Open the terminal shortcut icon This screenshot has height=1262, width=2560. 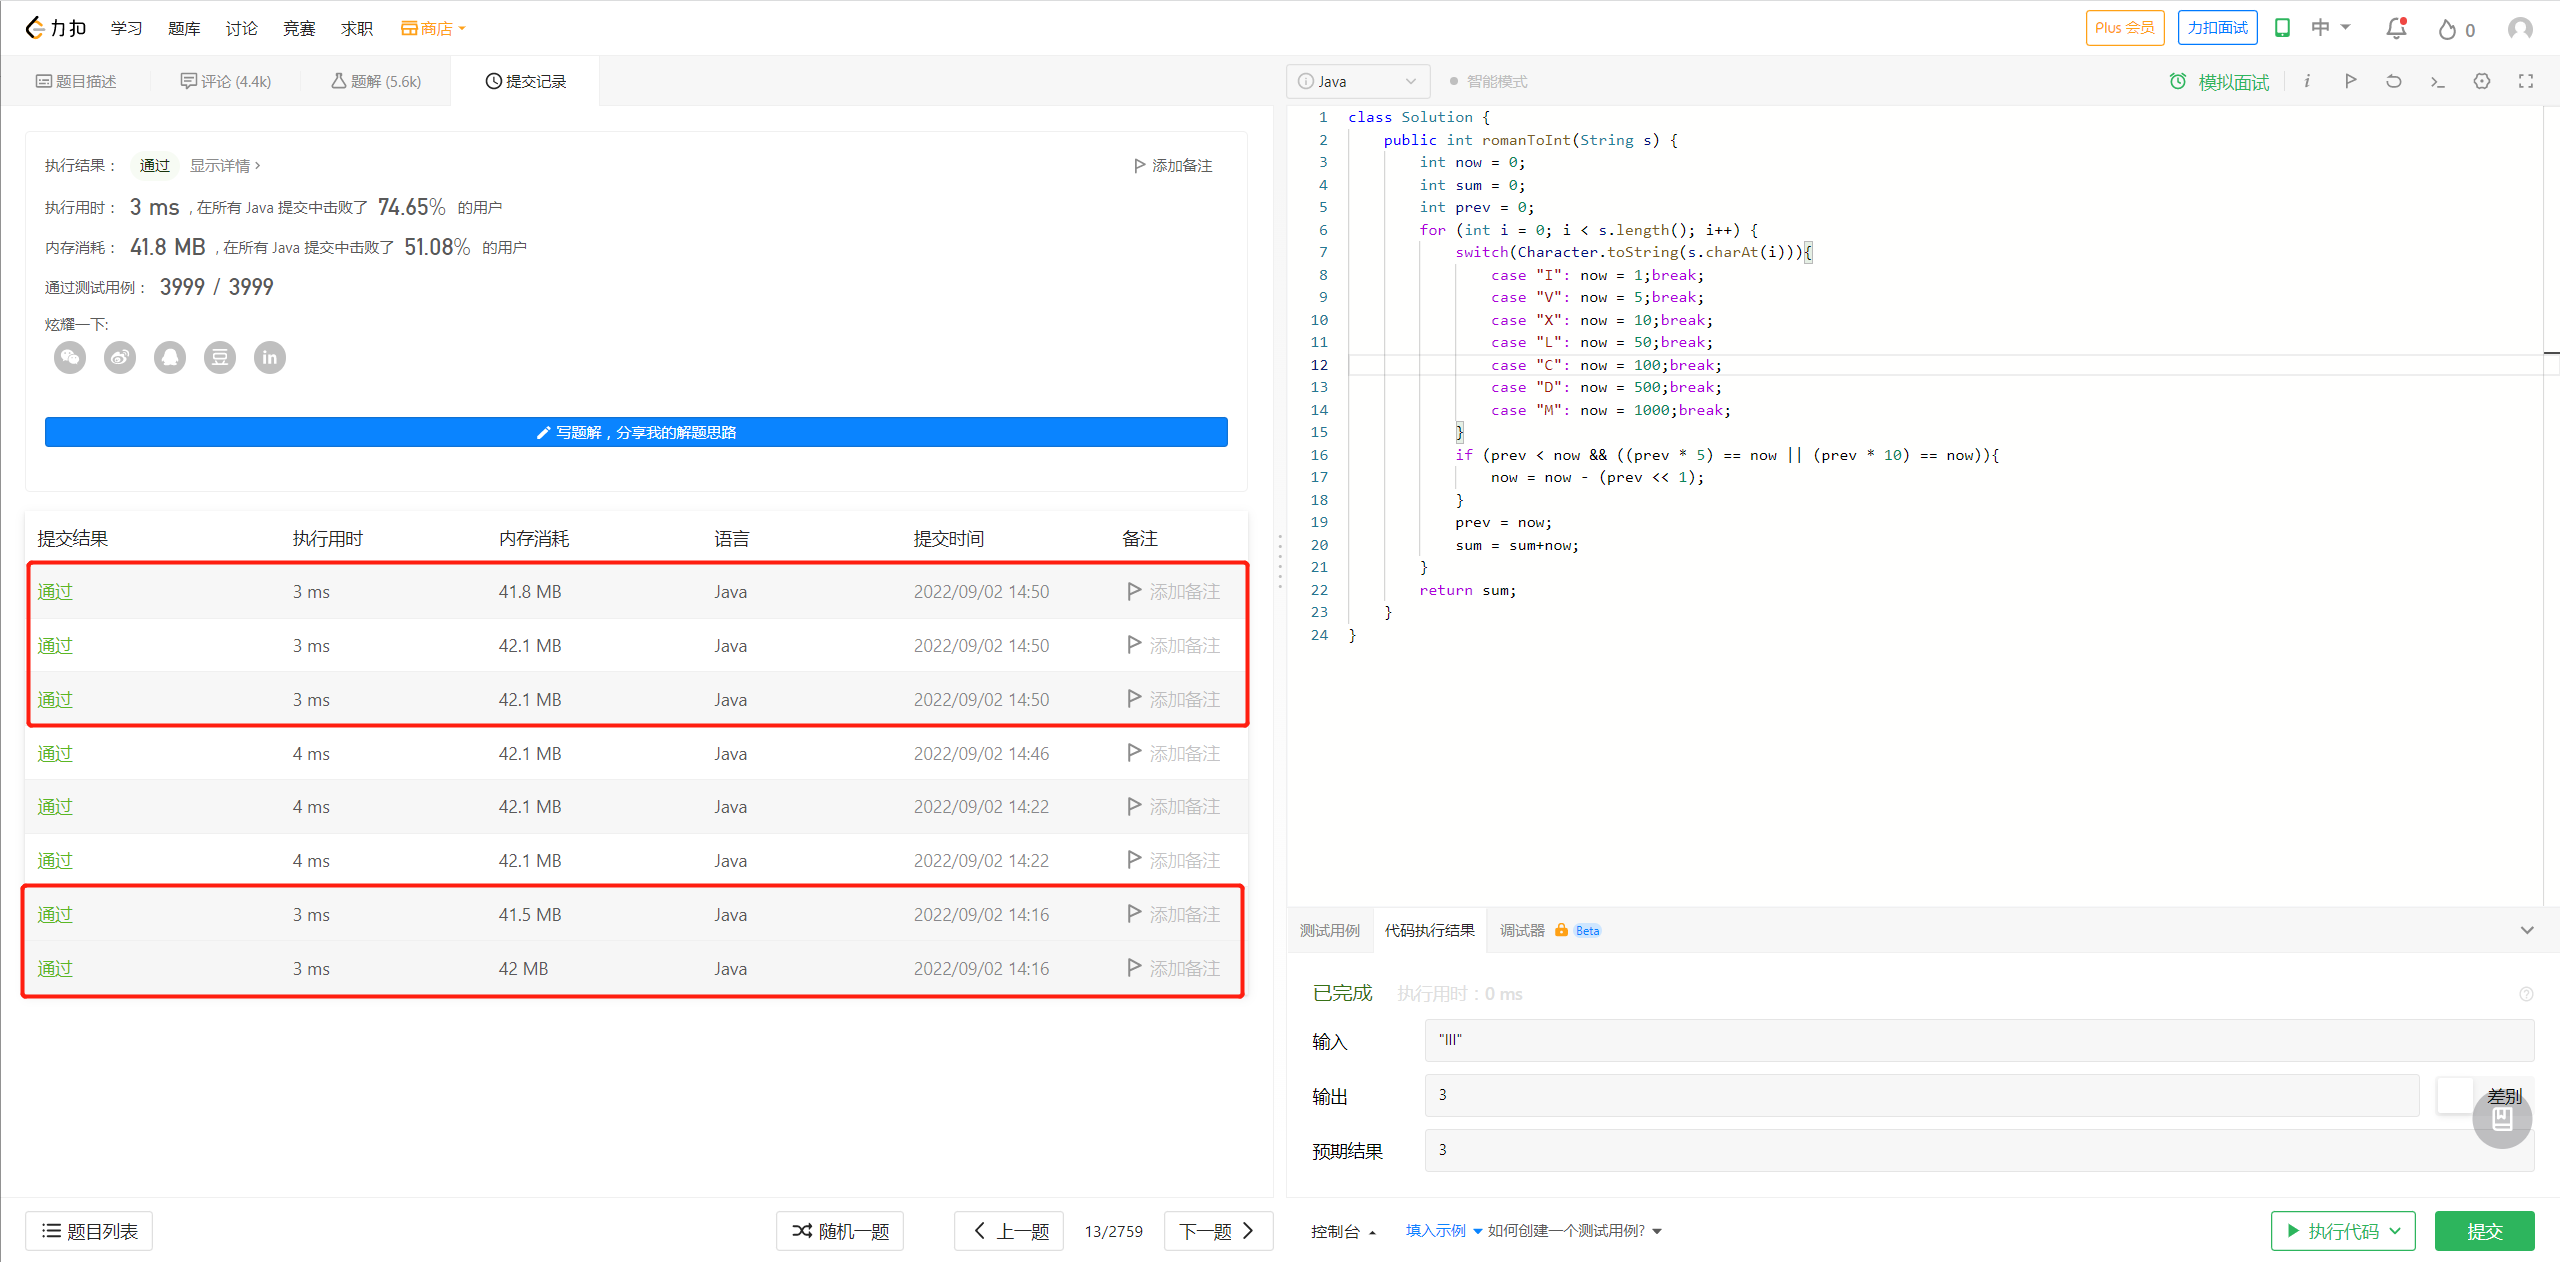point(2437,81)
